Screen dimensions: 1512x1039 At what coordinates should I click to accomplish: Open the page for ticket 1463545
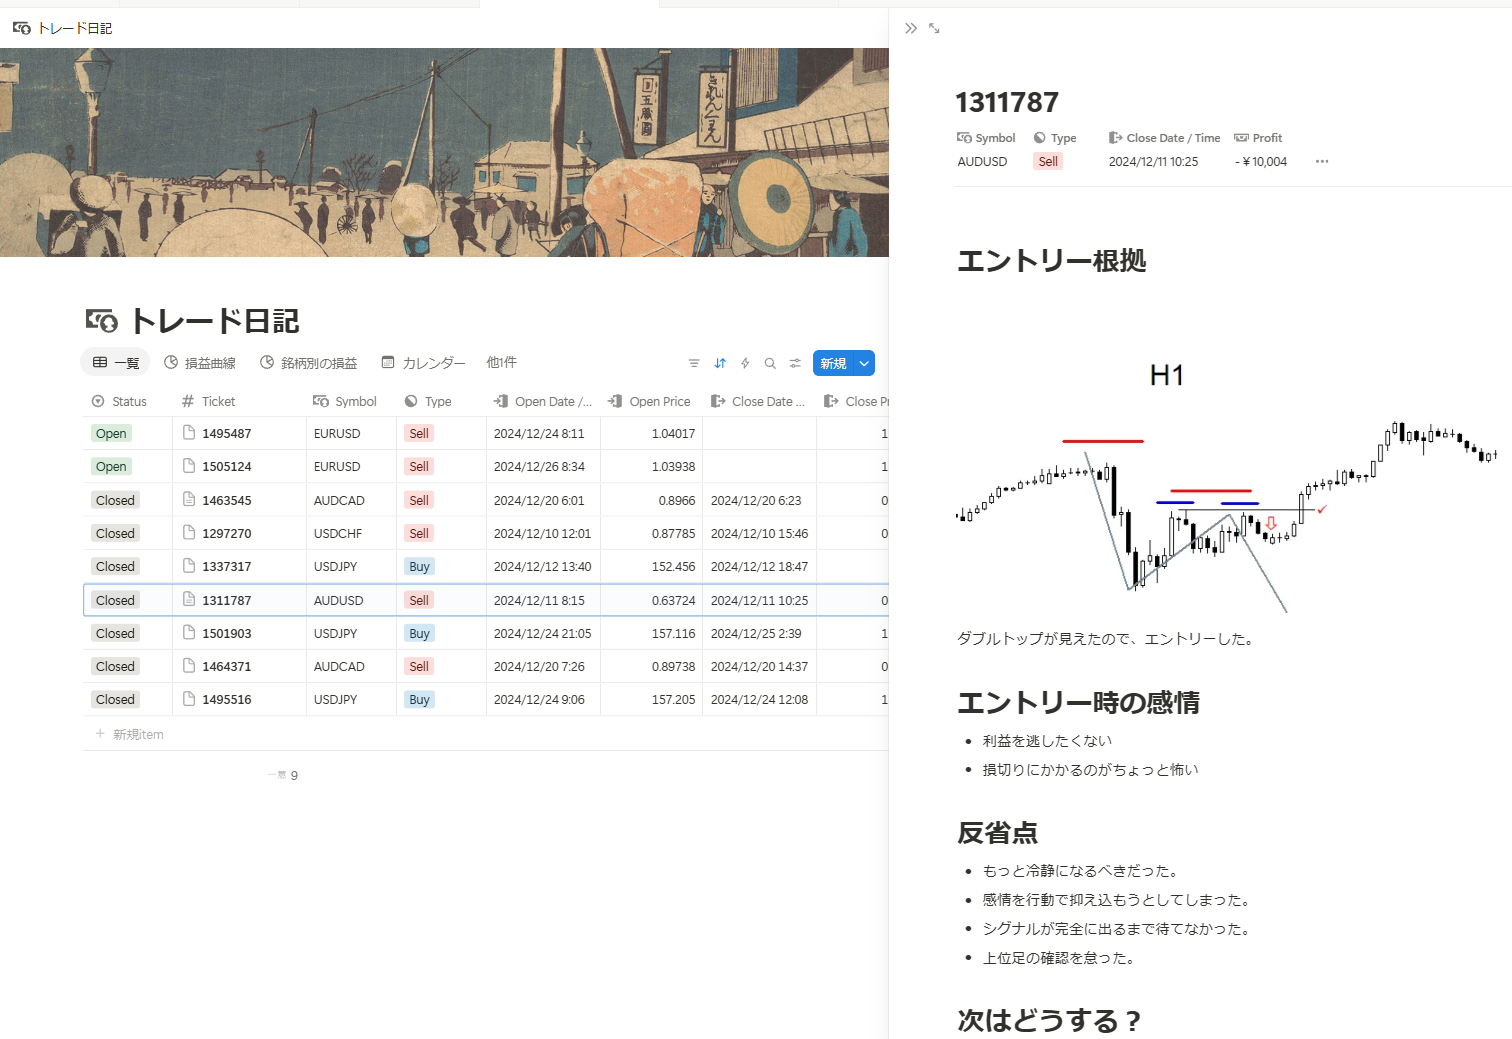227,500
